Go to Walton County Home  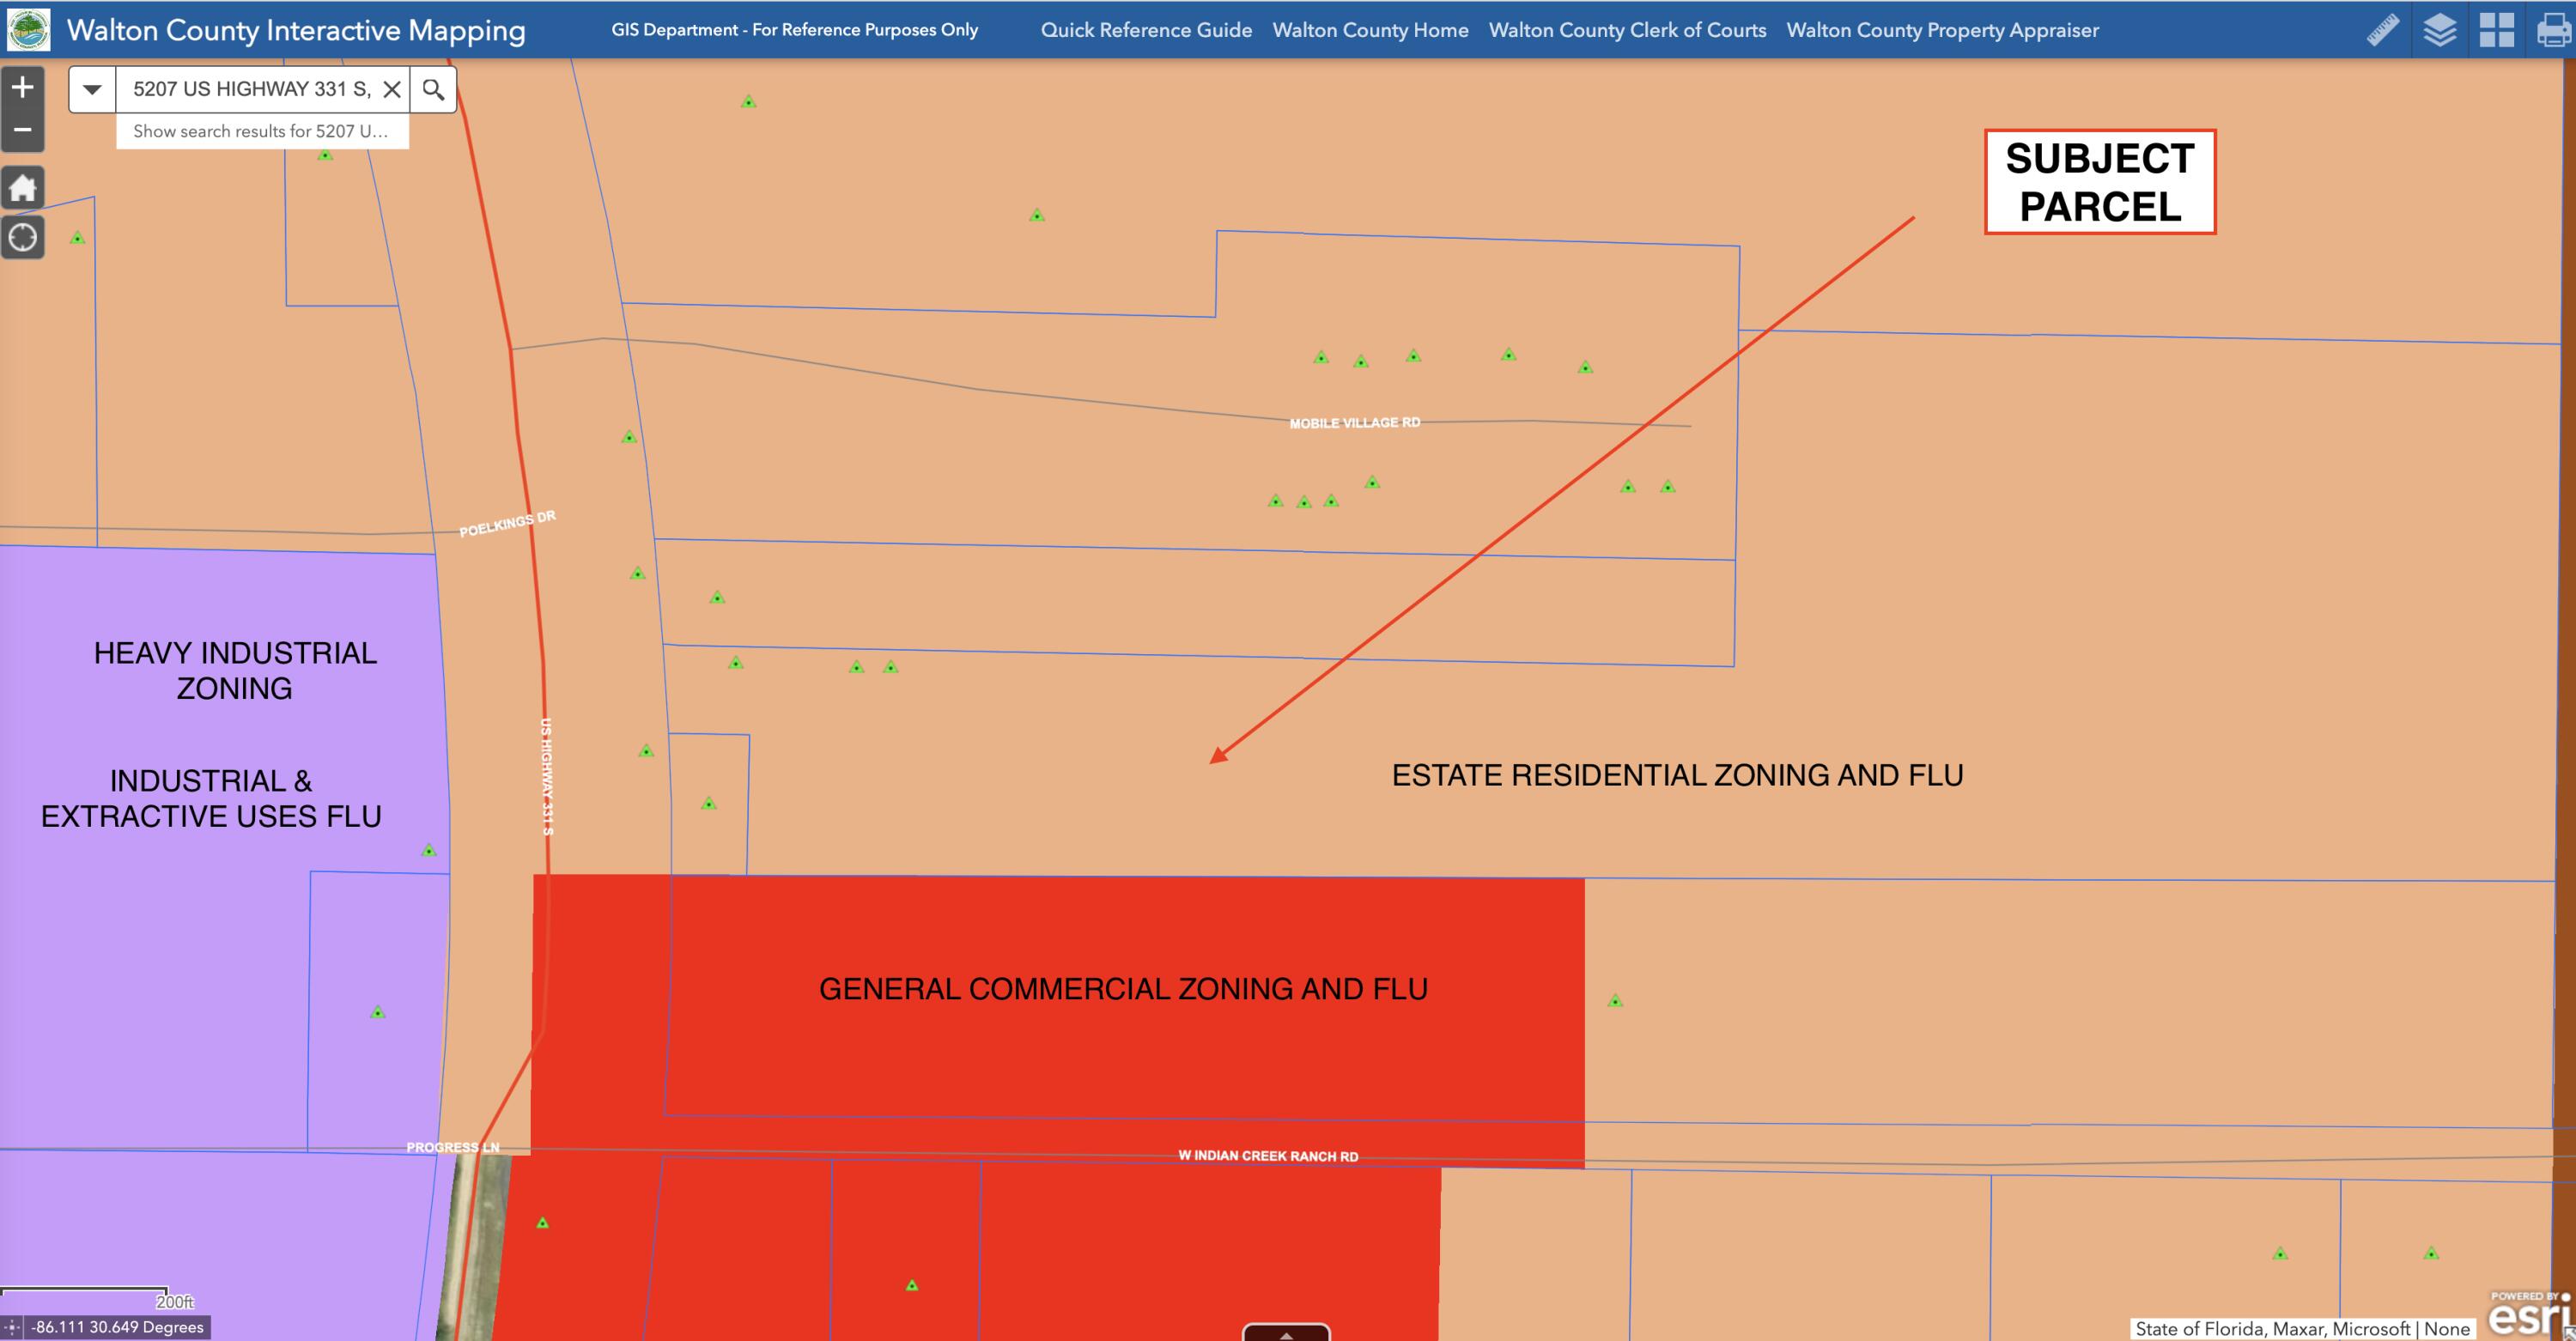point(1371,30)
